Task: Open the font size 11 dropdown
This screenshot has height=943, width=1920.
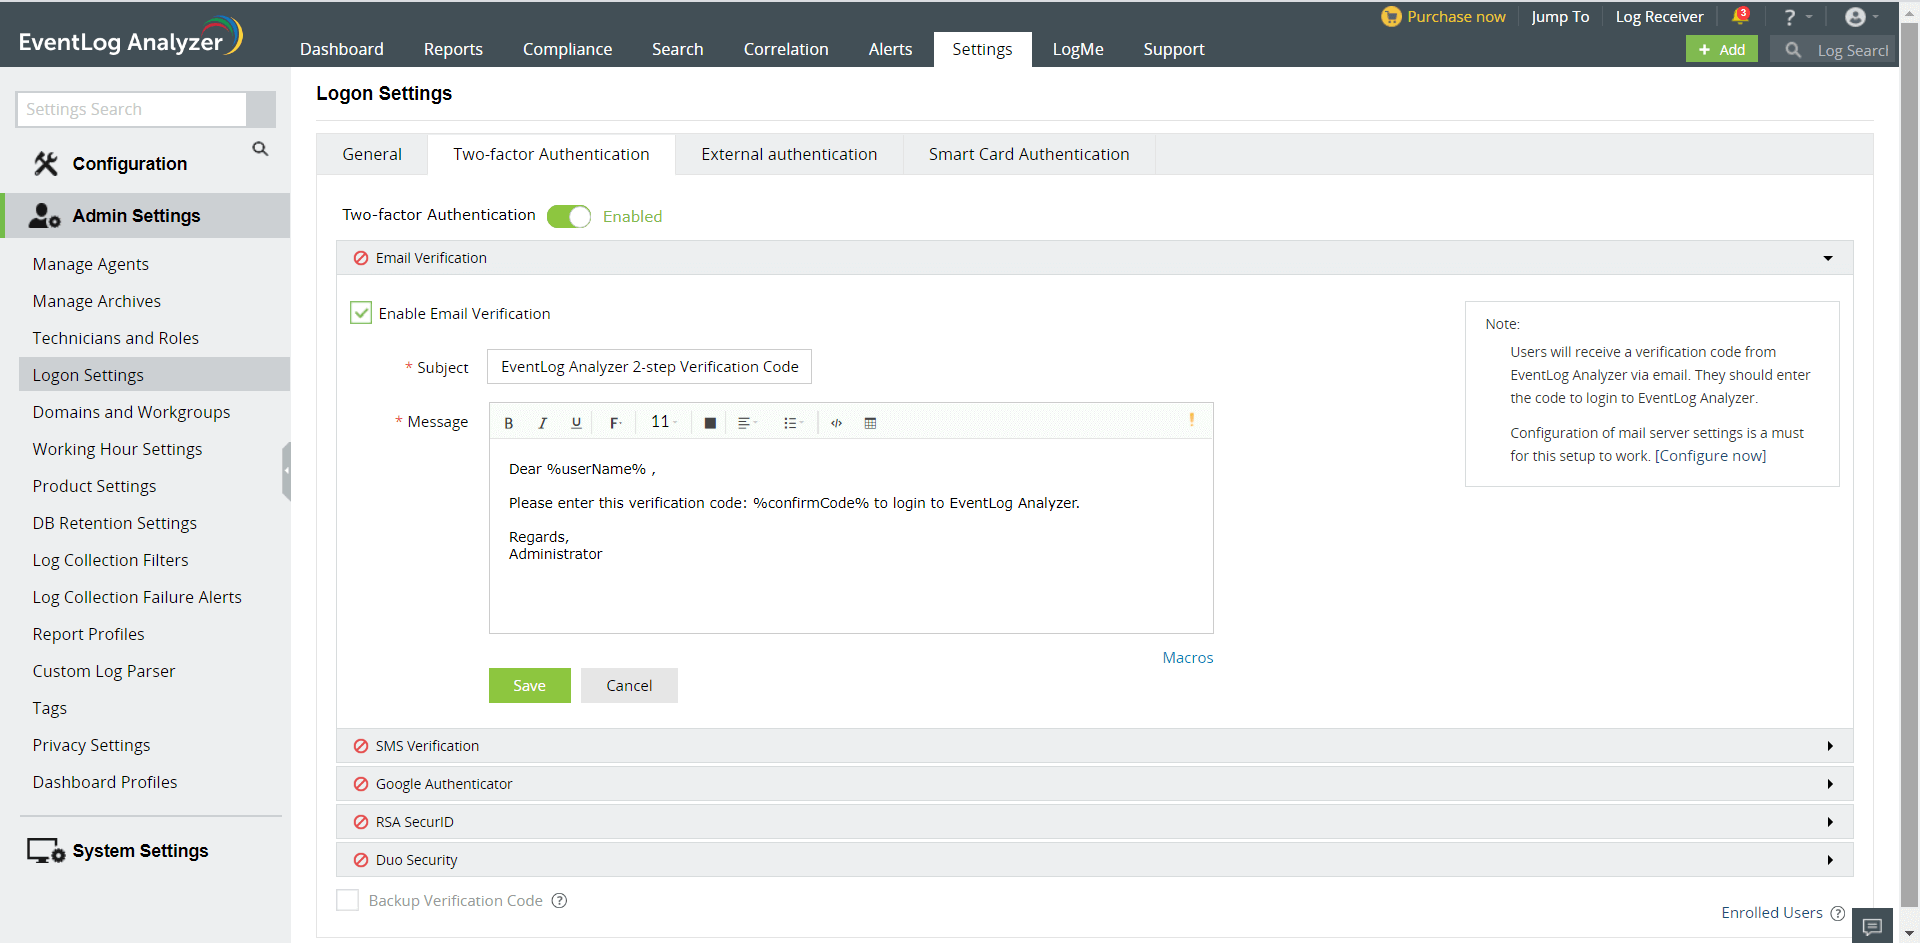Action: pyautogui.click(x=663, y=422)
